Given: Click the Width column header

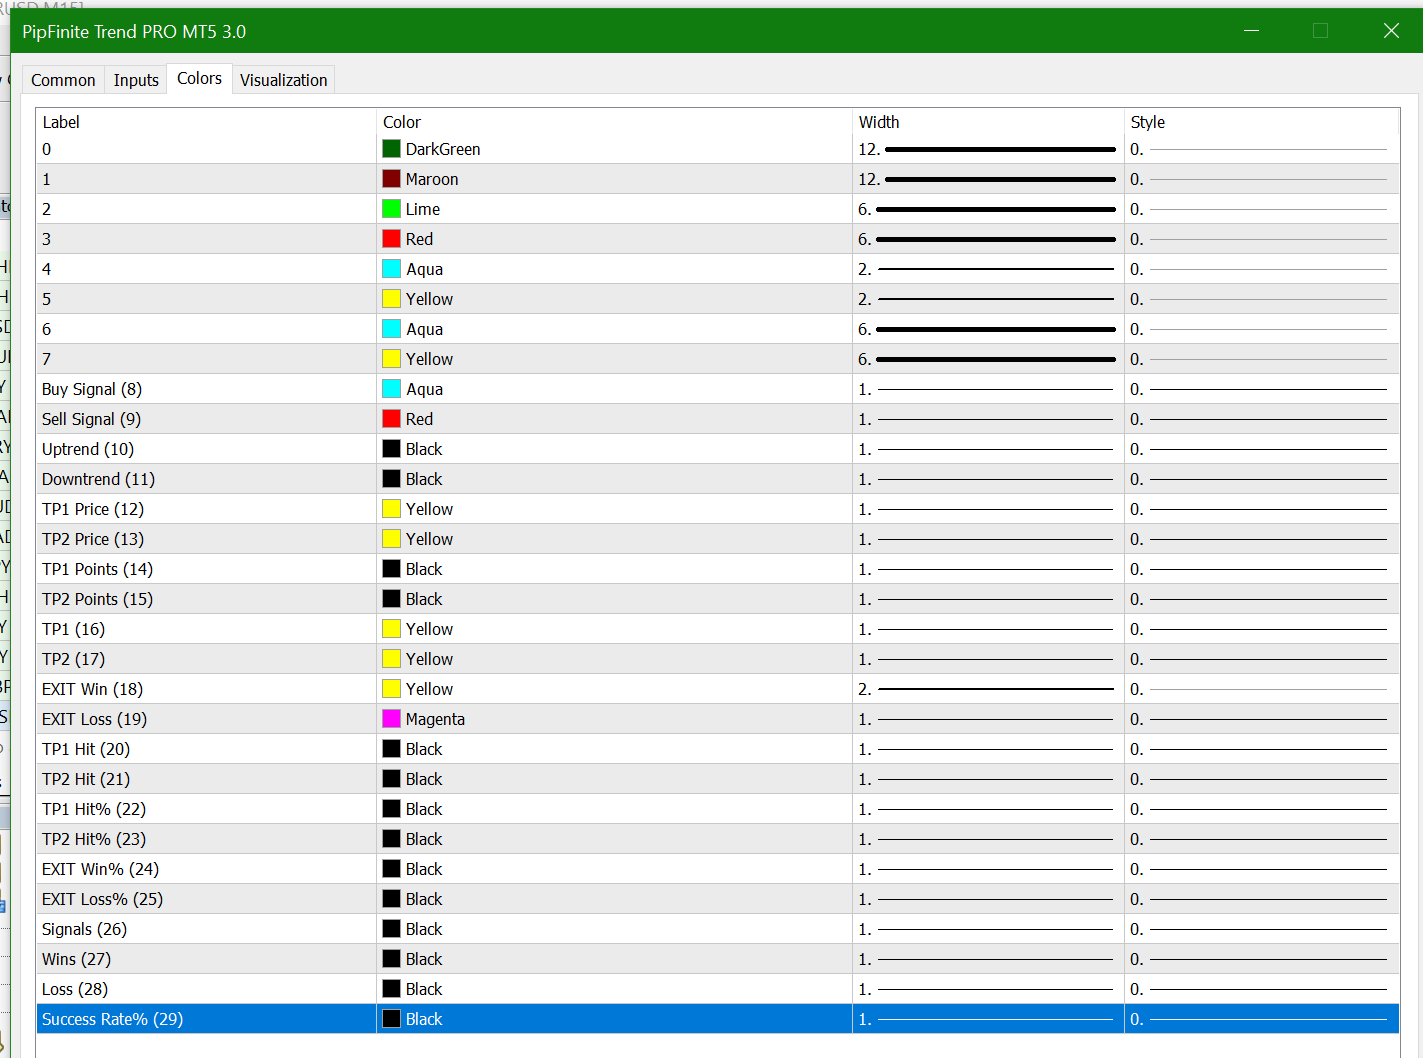Looking at the screenshot, I should click(988, 122).
